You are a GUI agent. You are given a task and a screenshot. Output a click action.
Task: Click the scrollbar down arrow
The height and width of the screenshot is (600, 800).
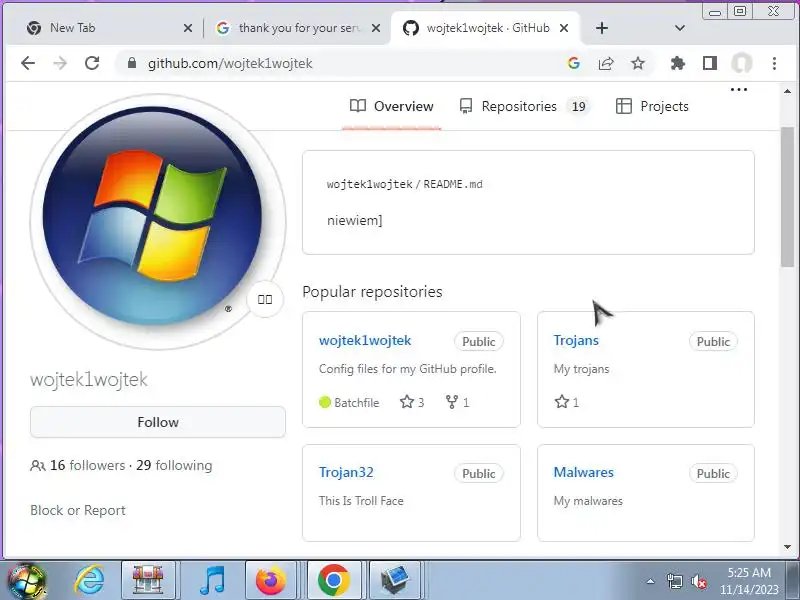788,547
